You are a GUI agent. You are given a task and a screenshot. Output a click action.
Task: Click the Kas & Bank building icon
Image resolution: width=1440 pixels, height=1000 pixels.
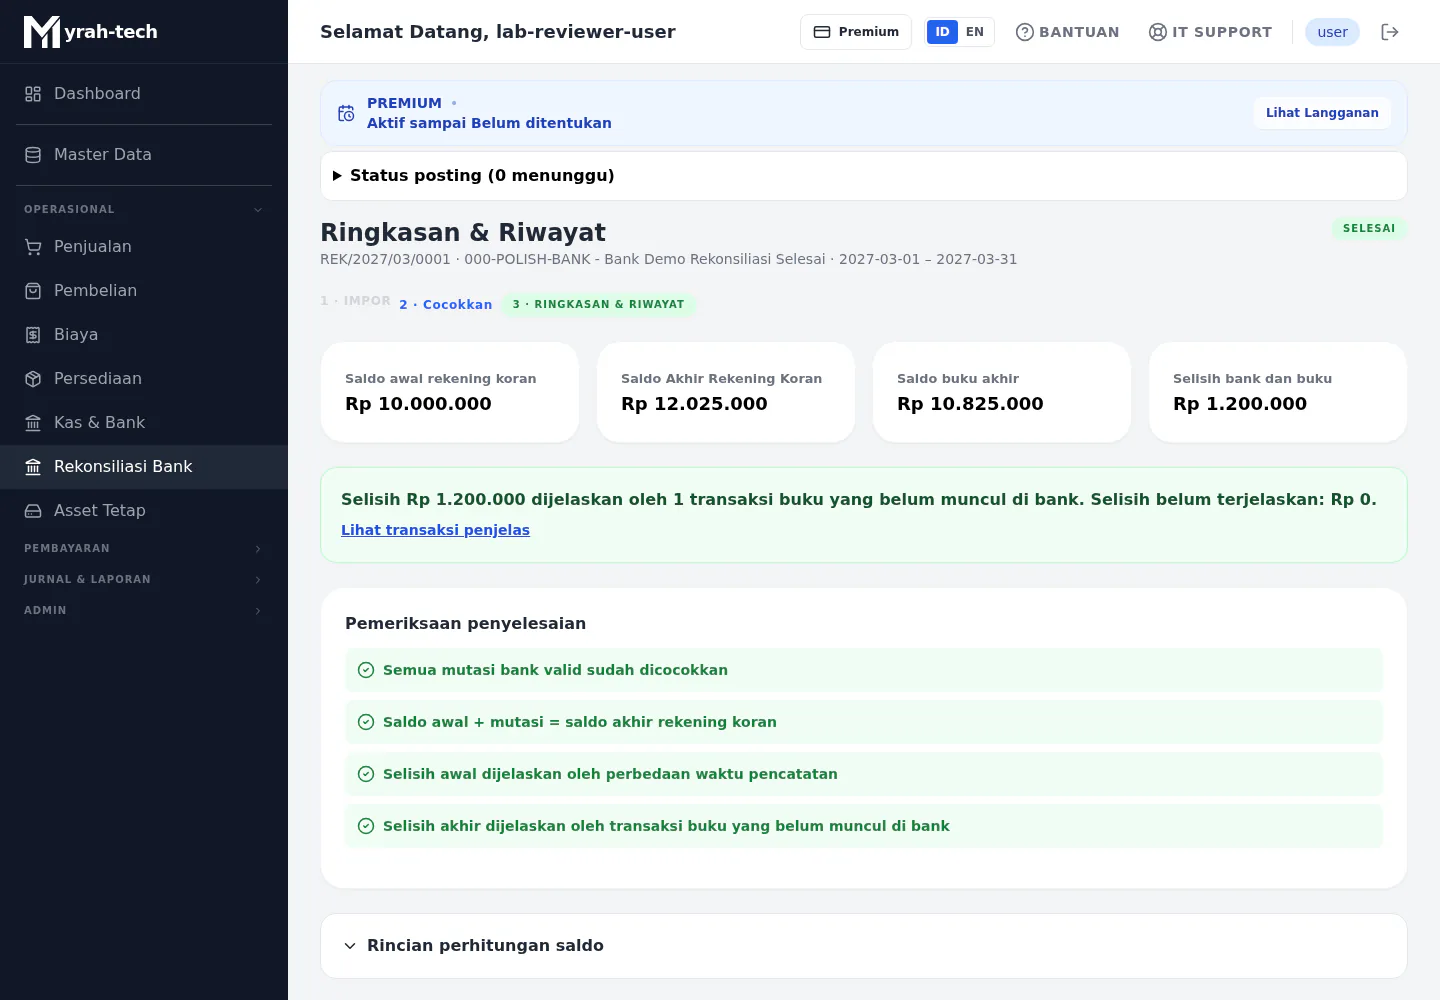(33, 423)
